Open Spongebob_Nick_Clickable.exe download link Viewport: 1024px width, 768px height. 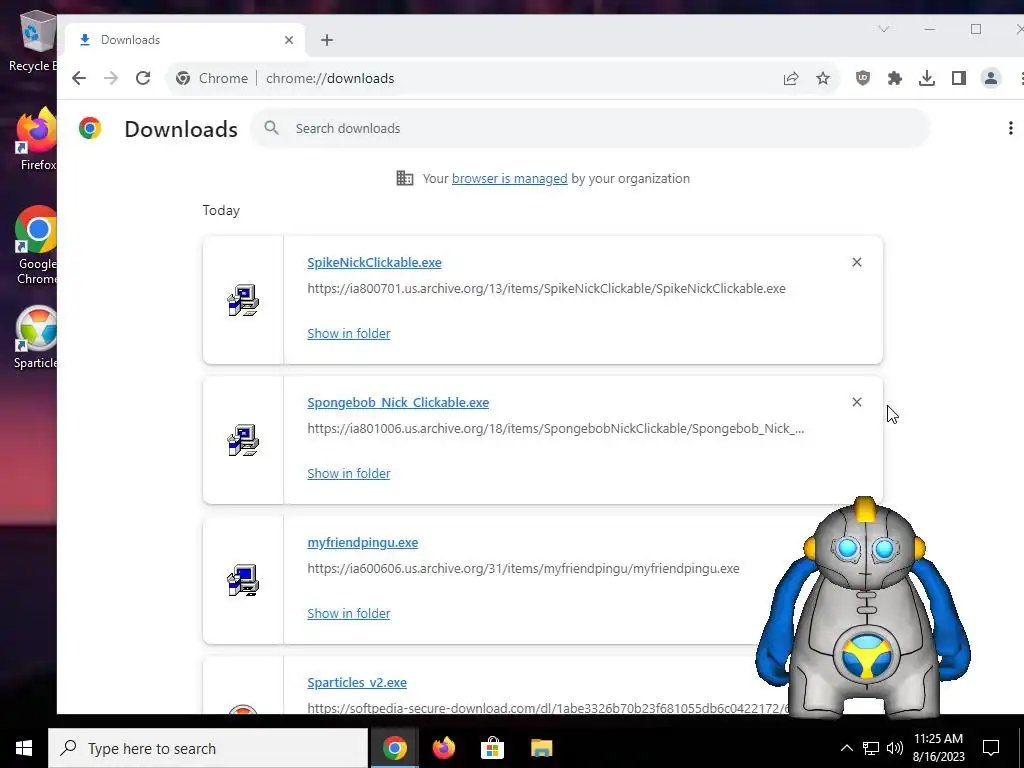tap(398, 402)
